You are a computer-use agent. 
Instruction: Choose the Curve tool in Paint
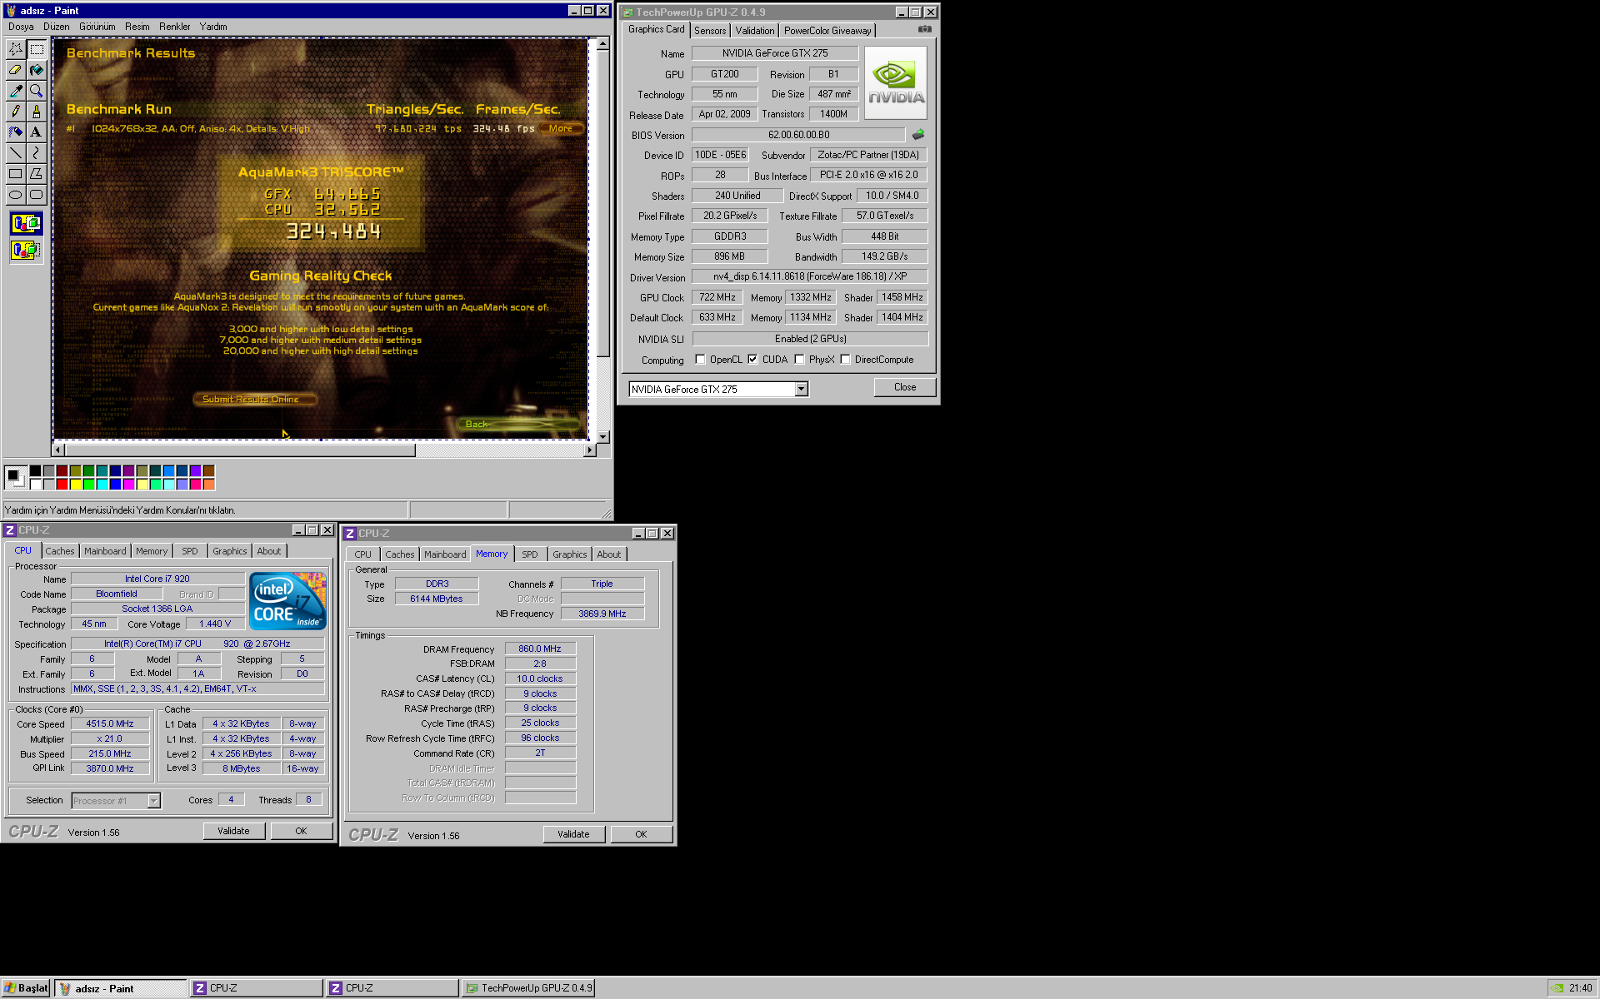click(37, 153)
